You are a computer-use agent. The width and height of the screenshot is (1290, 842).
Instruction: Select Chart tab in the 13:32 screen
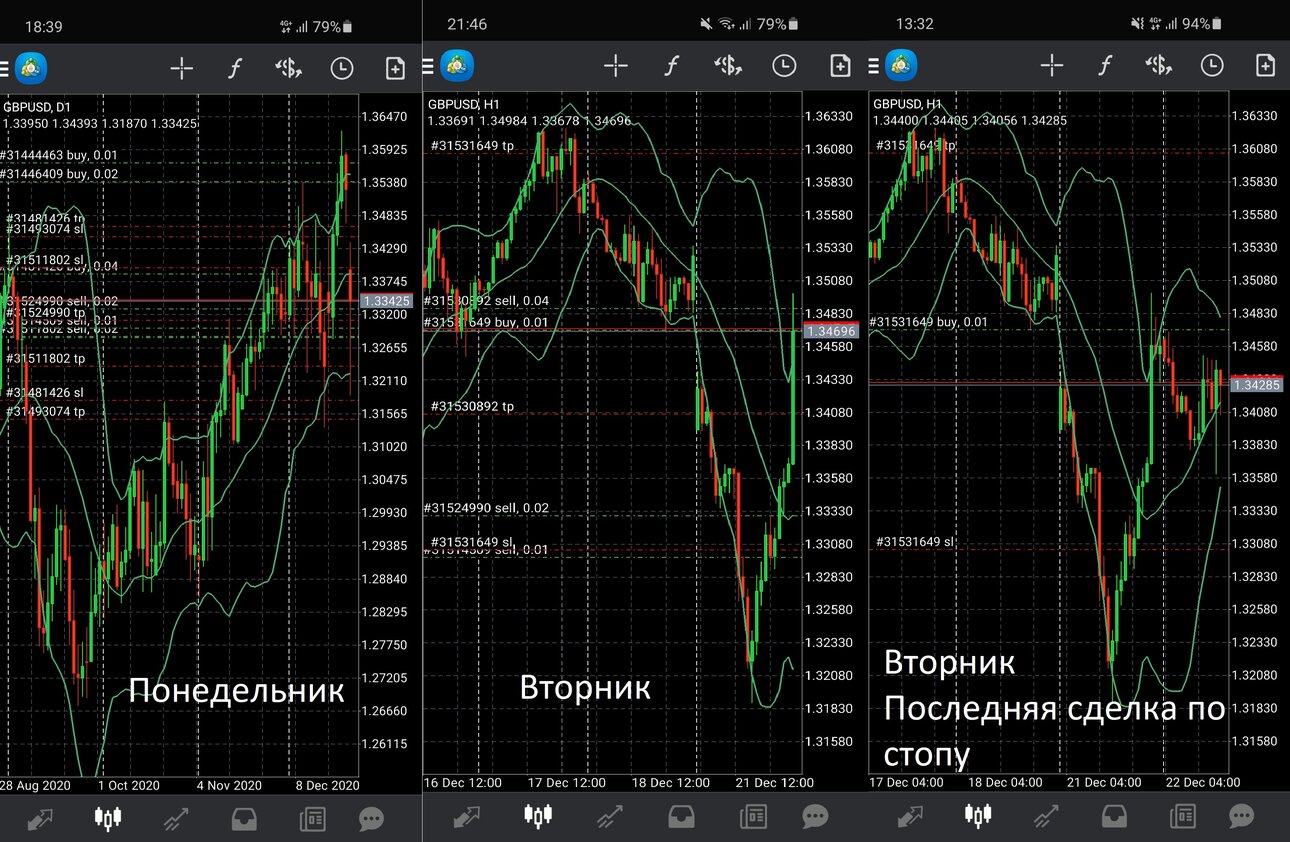click(x=978, y=817)
